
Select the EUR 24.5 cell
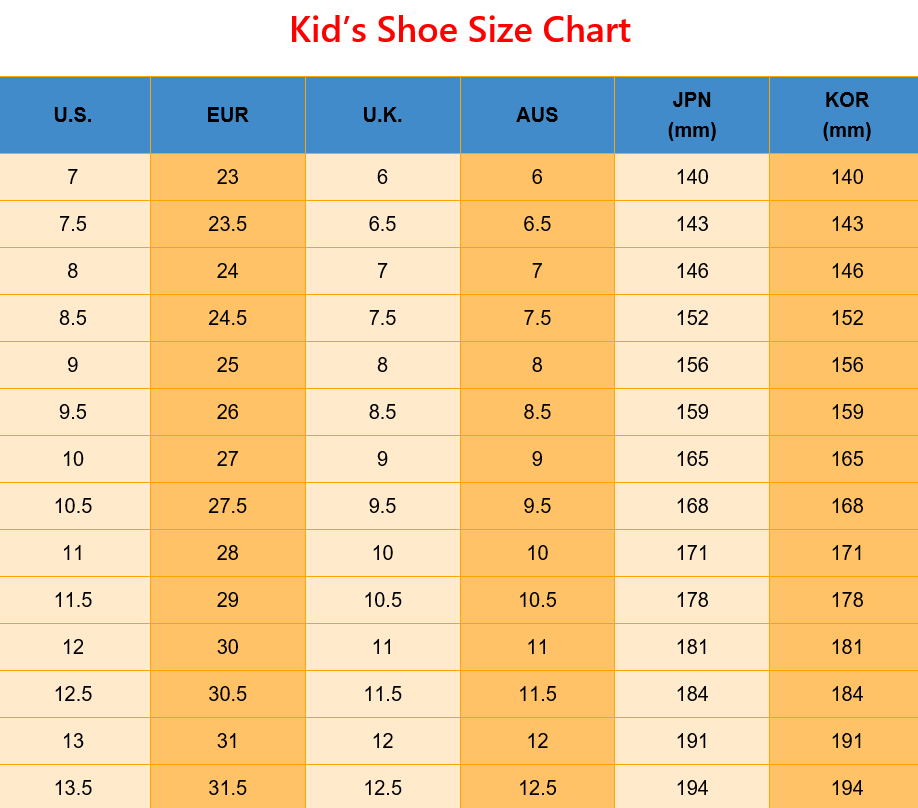pos(228,318)
